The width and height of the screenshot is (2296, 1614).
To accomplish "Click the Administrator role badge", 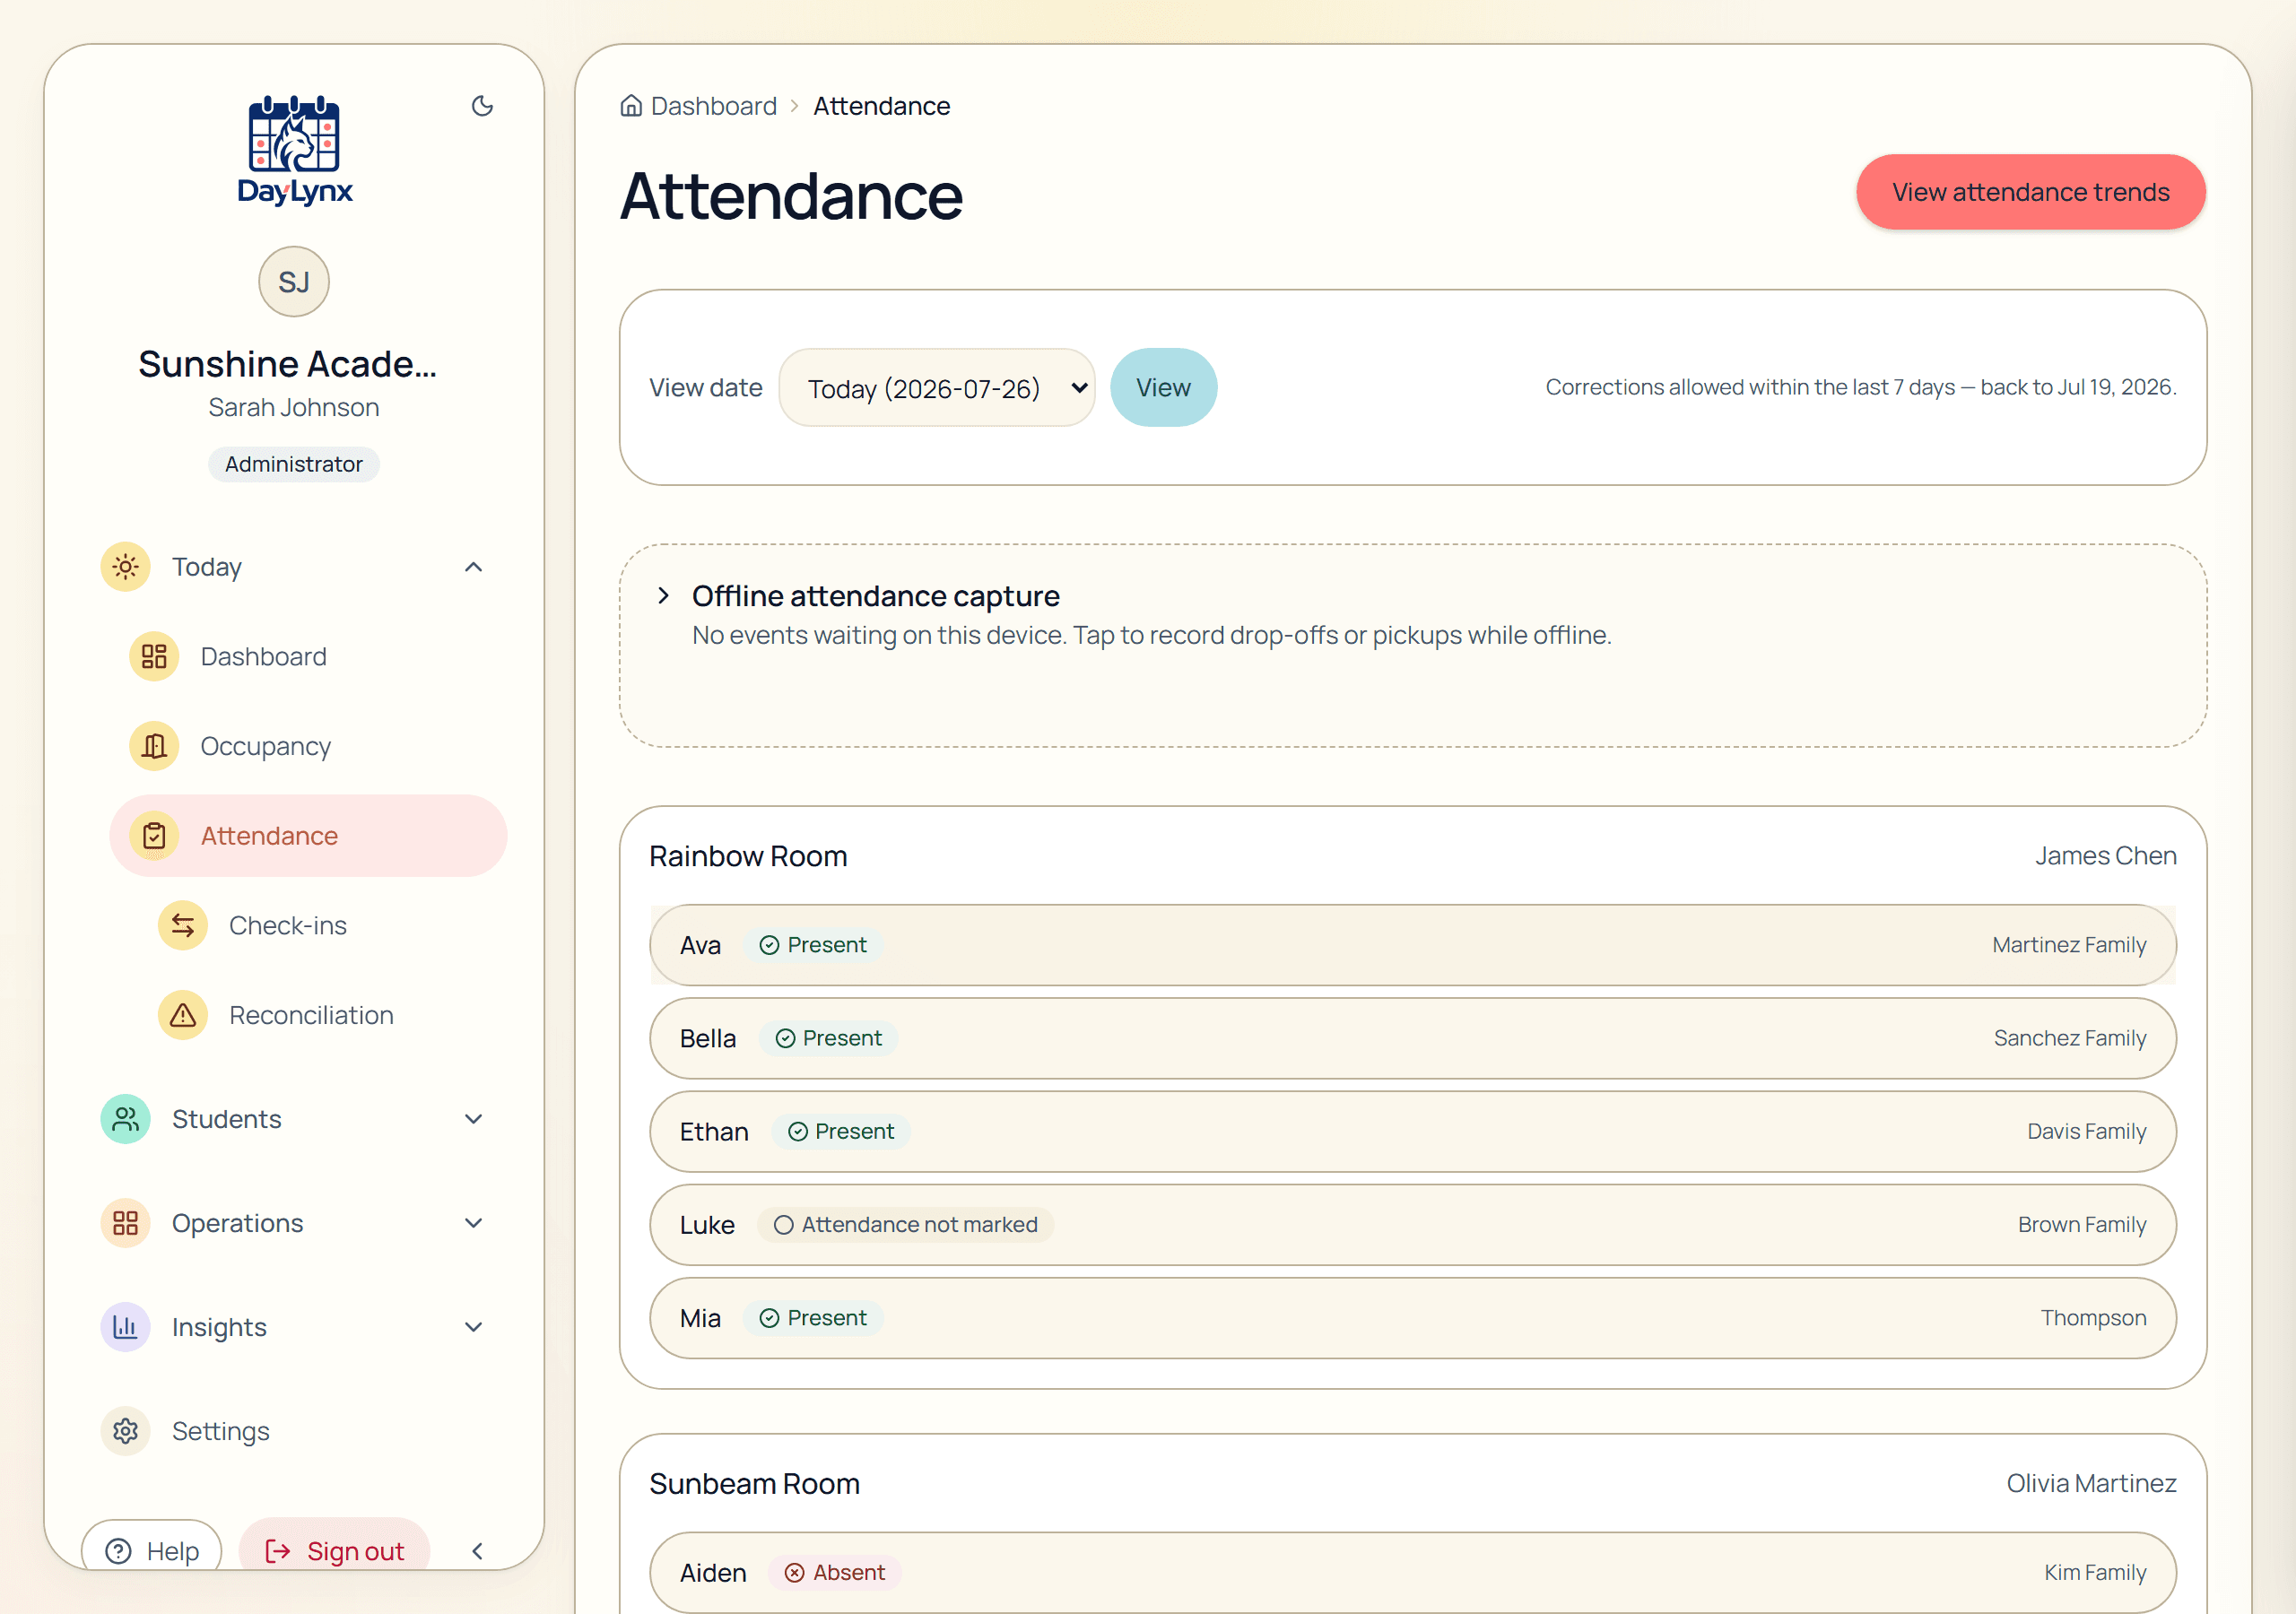I will [294, 464].
